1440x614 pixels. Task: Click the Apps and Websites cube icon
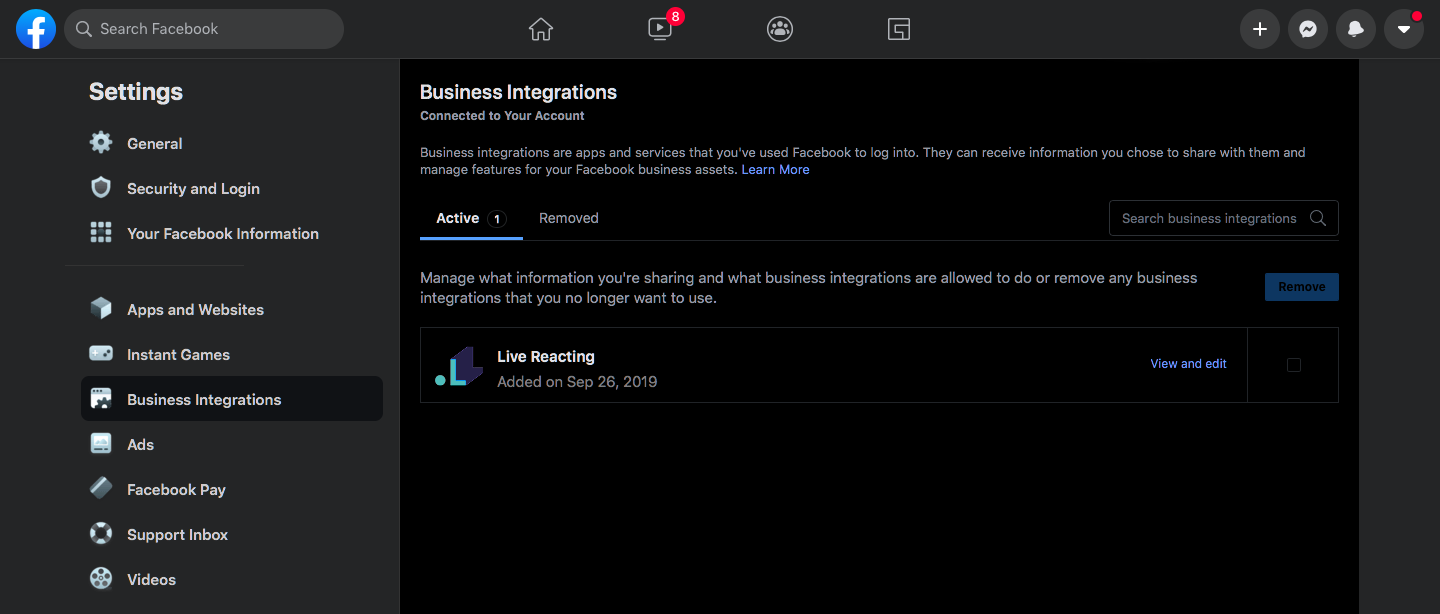101,309
